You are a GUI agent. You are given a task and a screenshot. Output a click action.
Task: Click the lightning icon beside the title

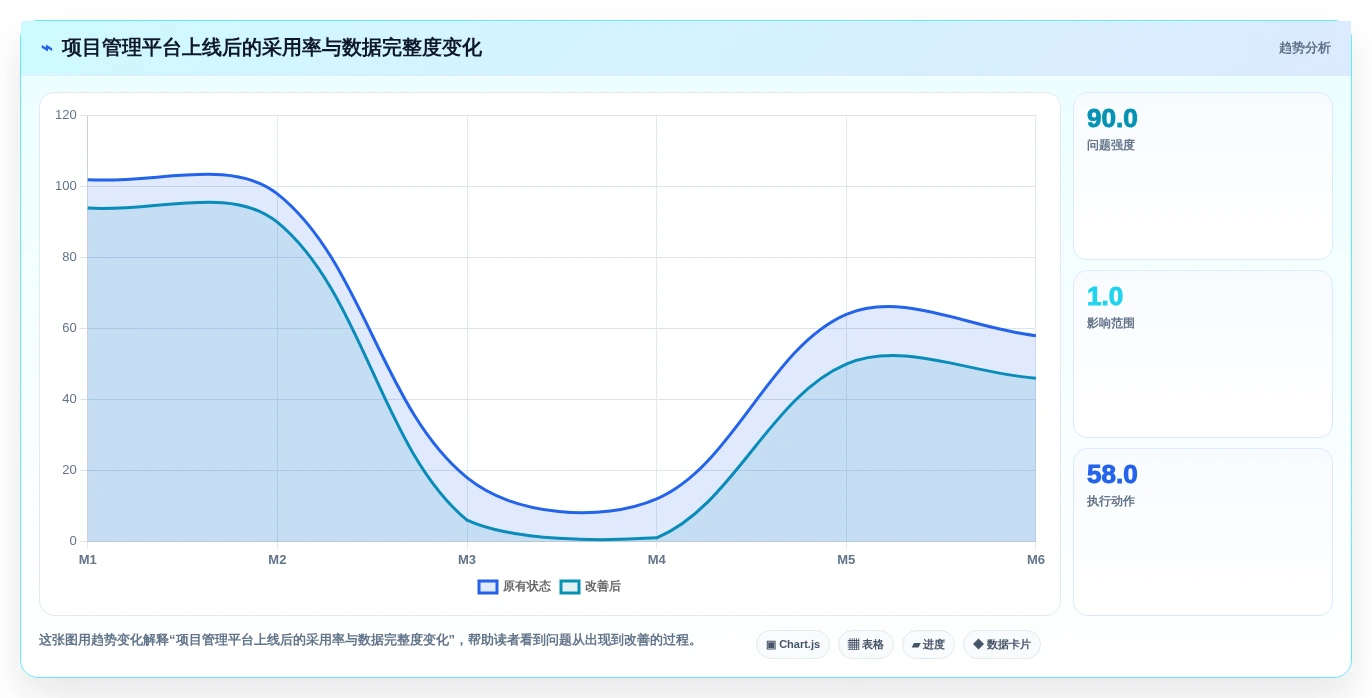[47, 48]
